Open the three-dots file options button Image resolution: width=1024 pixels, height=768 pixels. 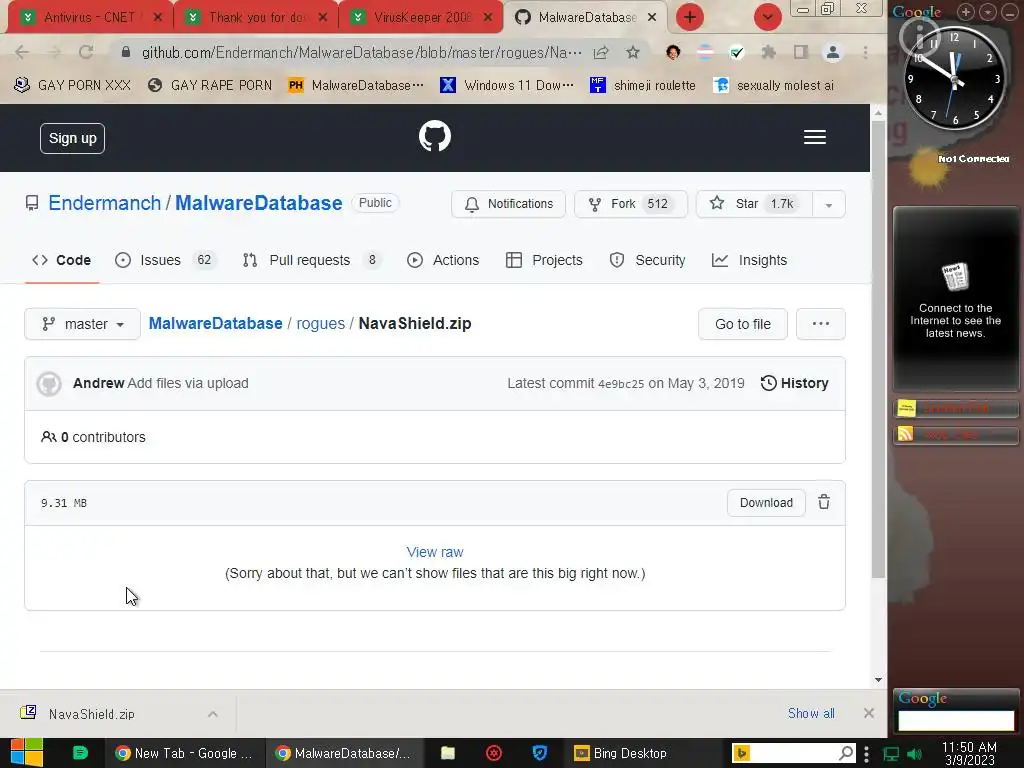(821, 324)
